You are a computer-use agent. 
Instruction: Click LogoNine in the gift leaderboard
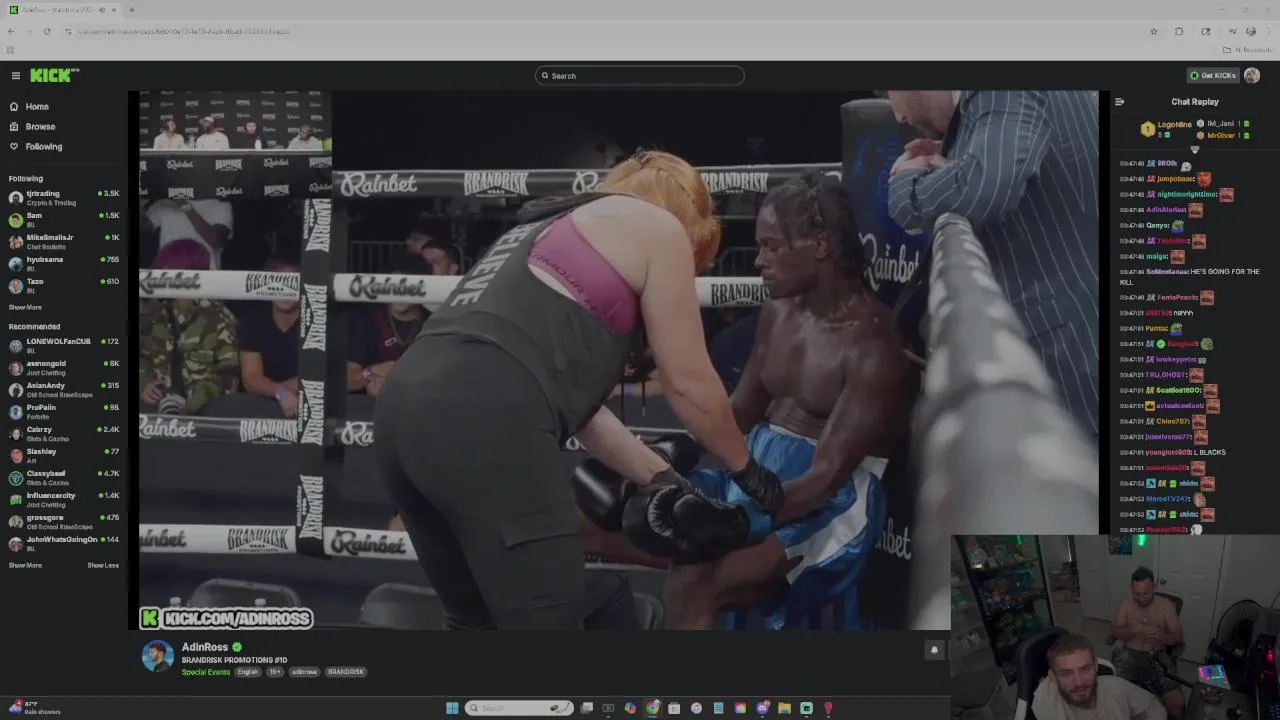tap(1175, 124)
